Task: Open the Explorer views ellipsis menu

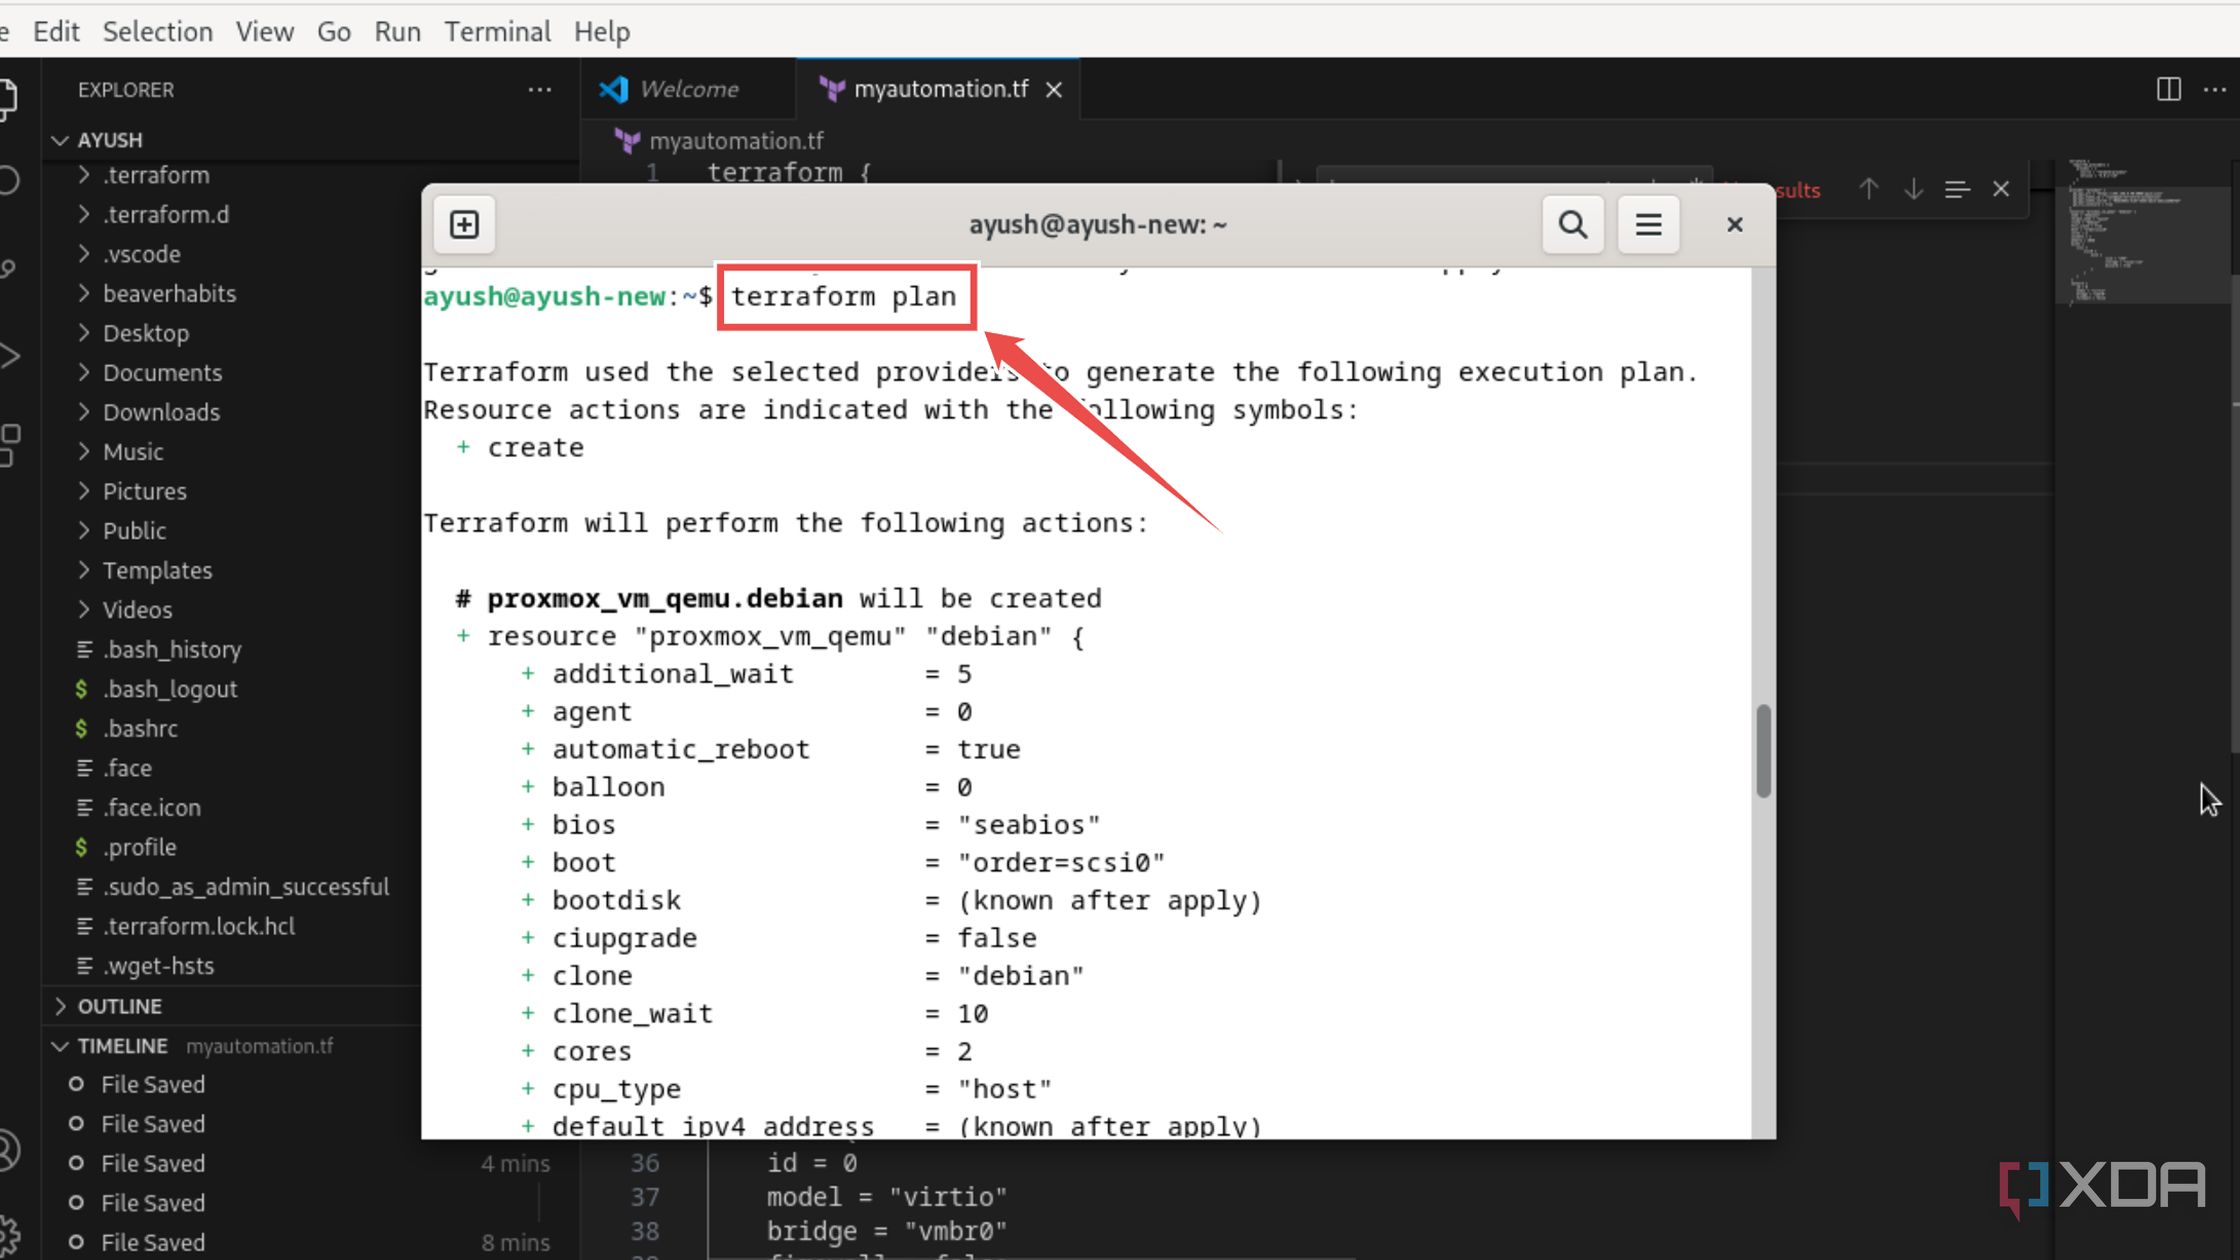Action: tap(539, 89)
